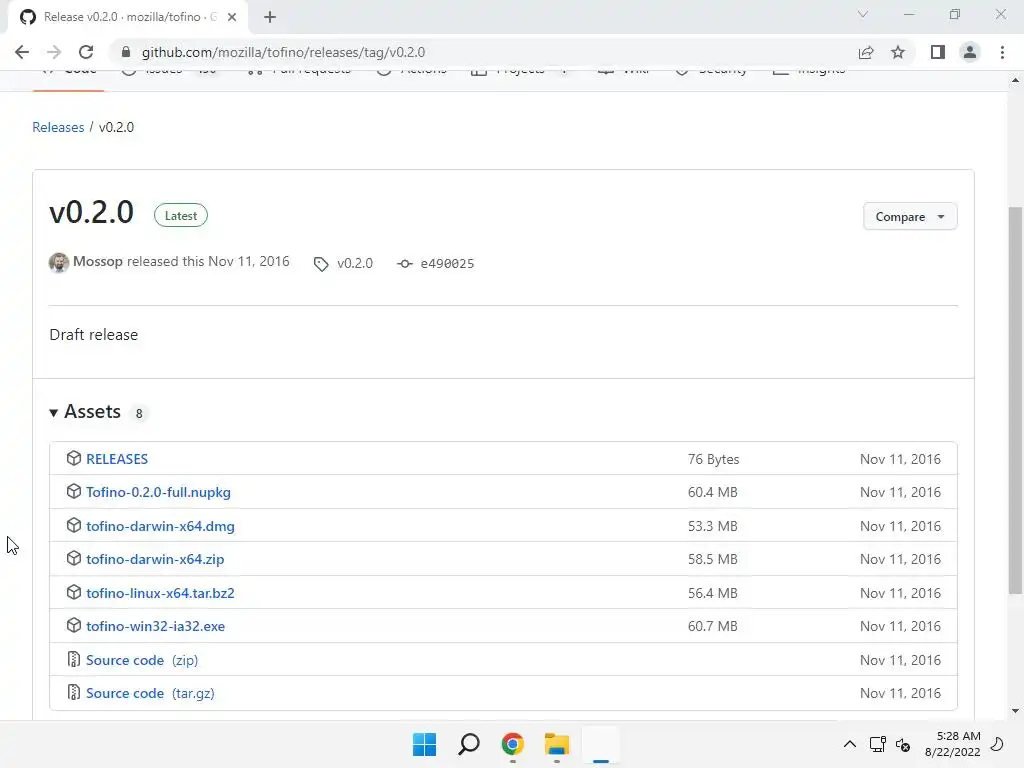Download tofino-linux-x64.tar.bz2
Viewport: 1024px width, 768px height.
click(160, 593)
